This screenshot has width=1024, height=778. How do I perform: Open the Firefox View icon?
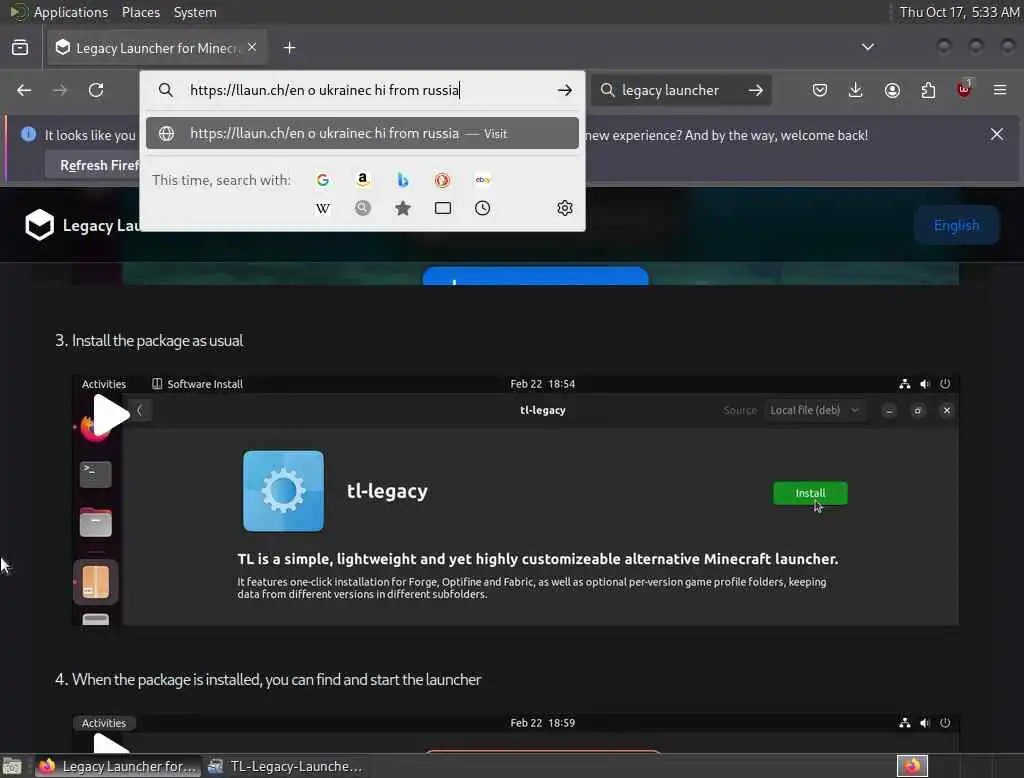pyautogui.click(x=20, y=48)
